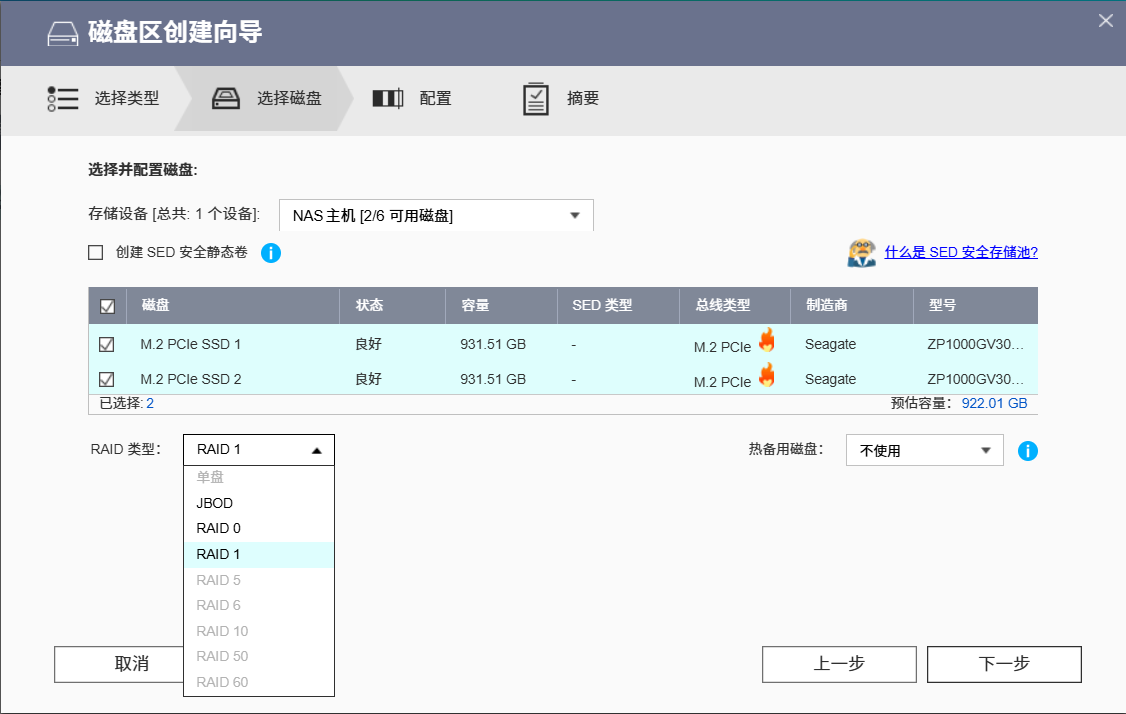This screenshot has width=1126, height=714.
Task: Click the flame icon for M.2 PCIe SSD 1
Action: 767,341
